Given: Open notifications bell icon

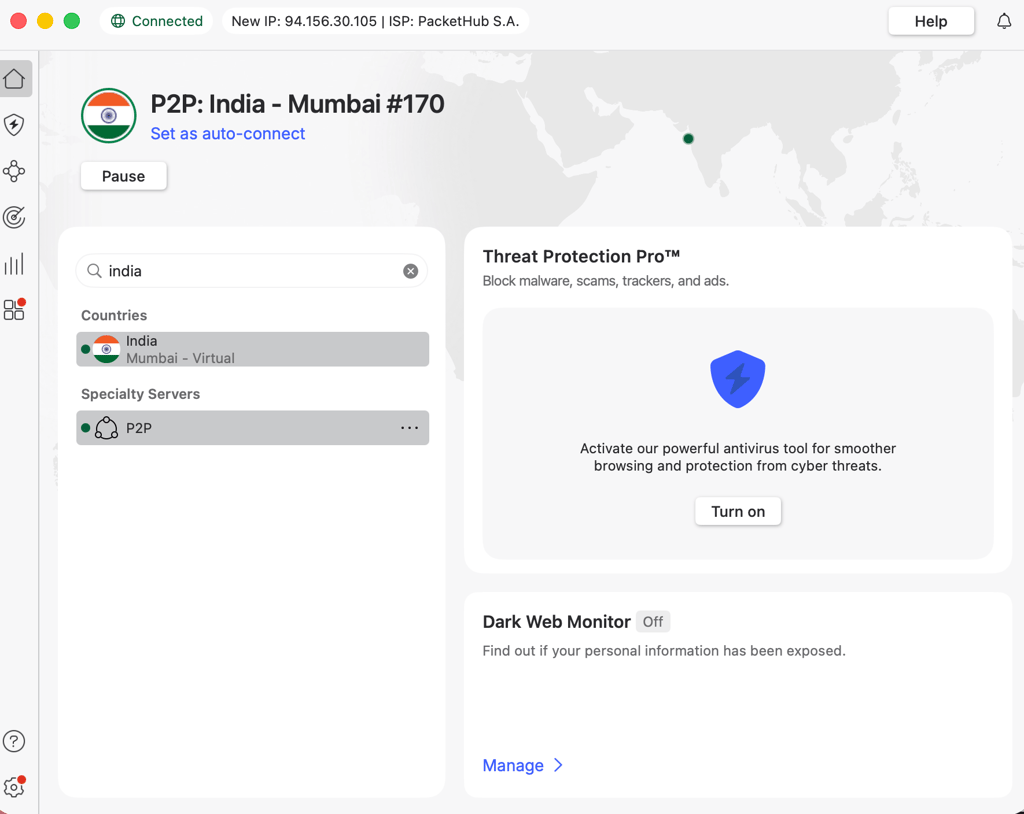Looking at the screenshot, I should [1004, 22].
